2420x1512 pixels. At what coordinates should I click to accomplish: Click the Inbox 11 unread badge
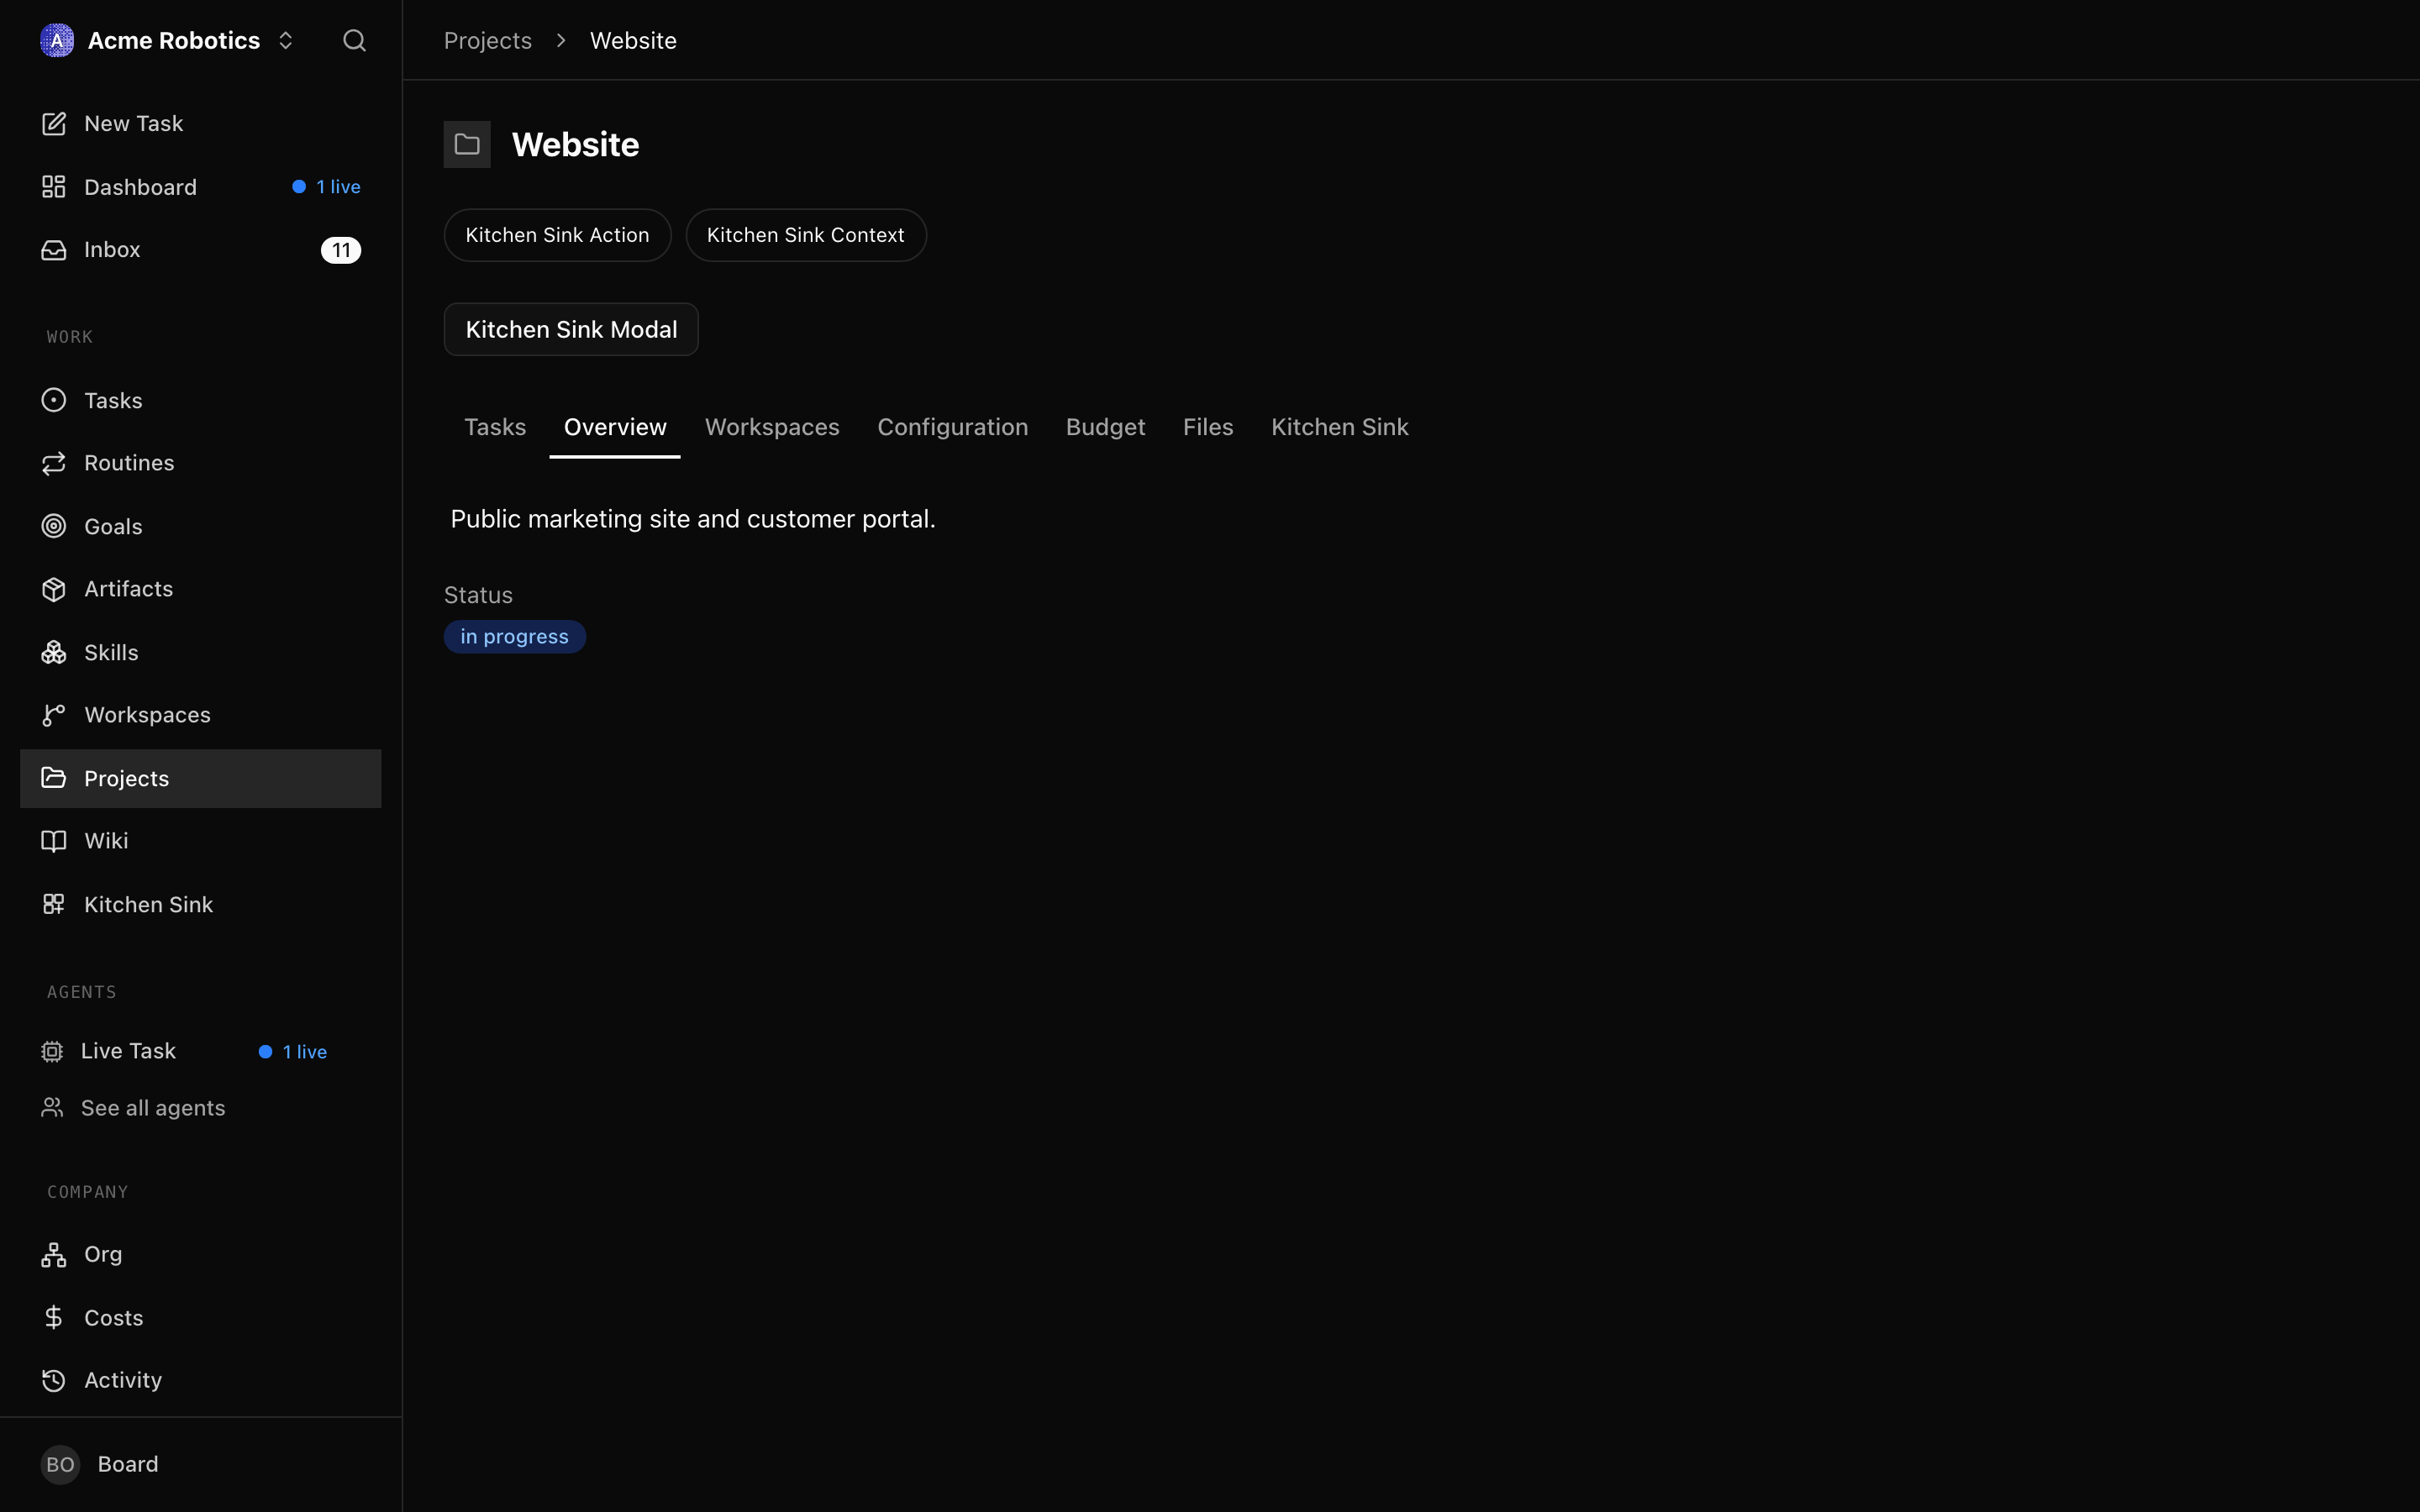tap(341, 250)
